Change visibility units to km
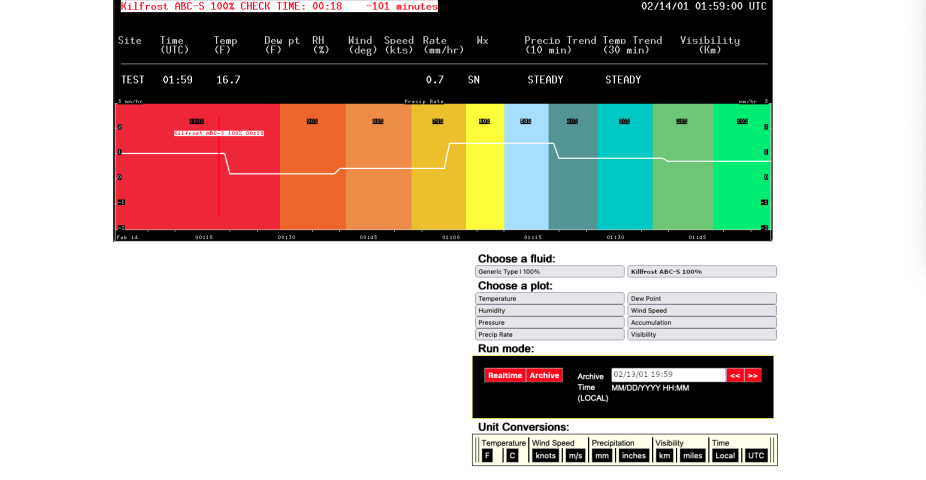Screen dimensions: 926x480 click(665, 455)
